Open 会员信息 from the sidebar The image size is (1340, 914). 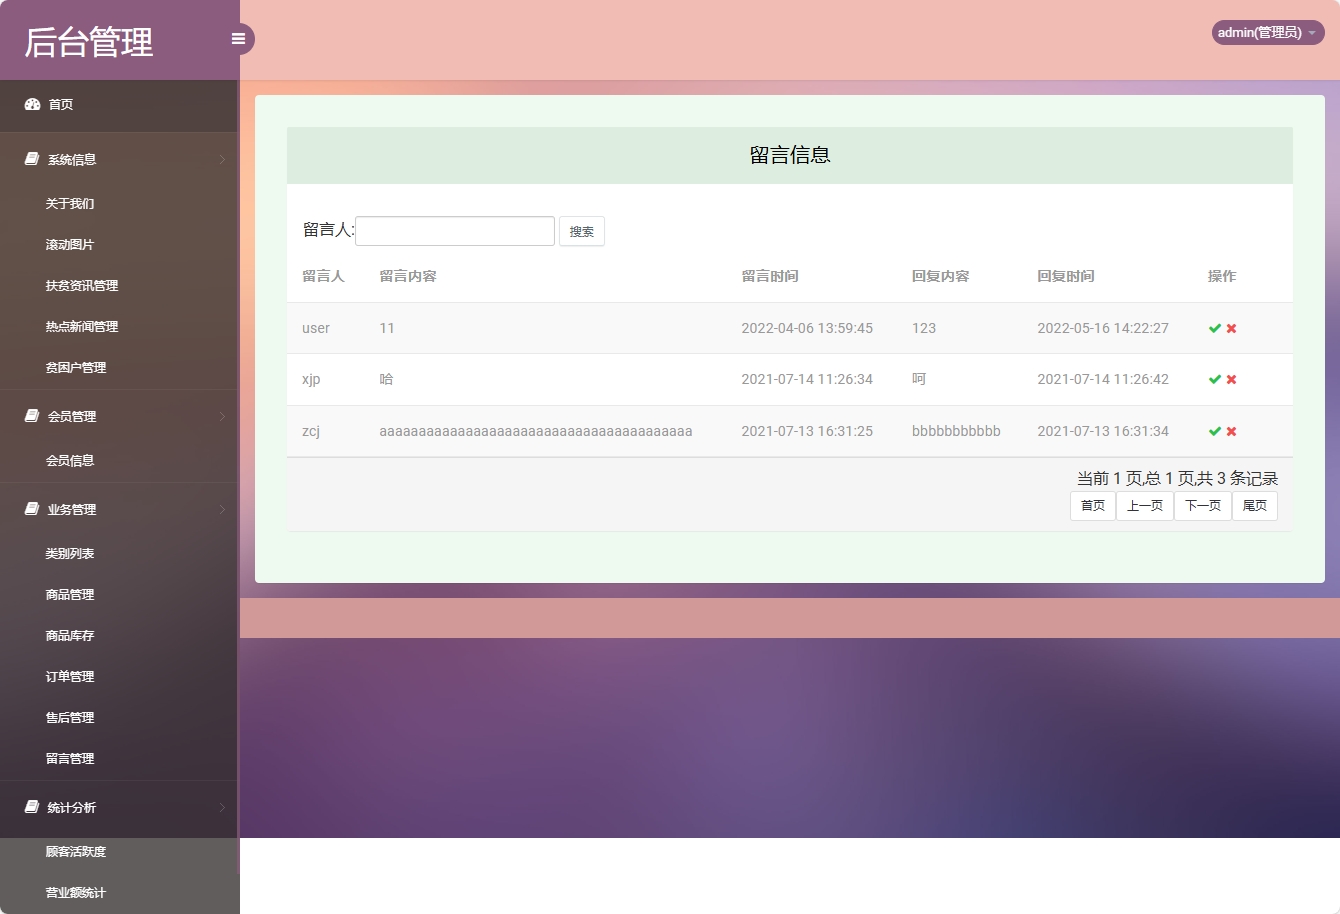pyautogui.click(x=72, y=460)
